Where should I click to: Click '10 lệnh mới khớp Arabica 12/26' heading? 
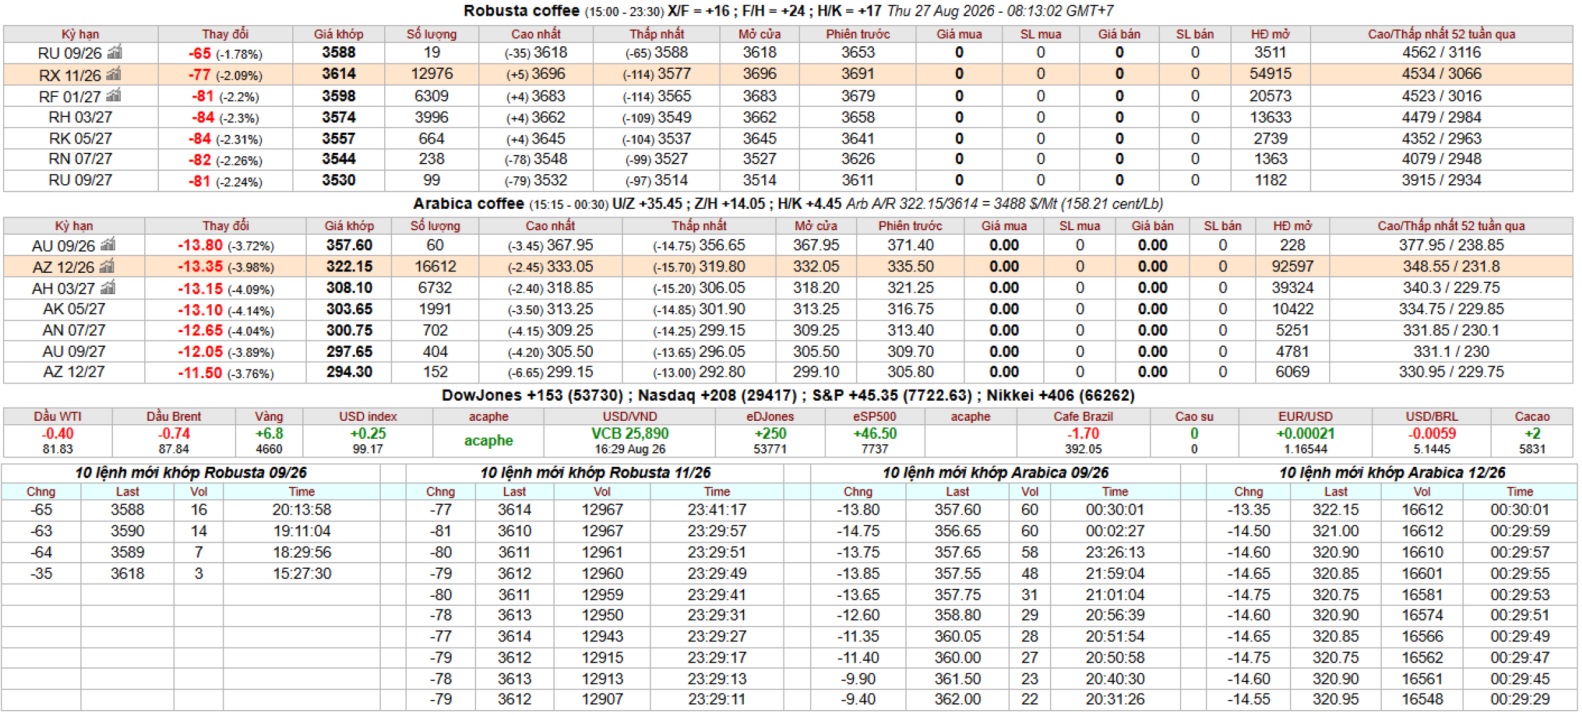[1392, 473]
